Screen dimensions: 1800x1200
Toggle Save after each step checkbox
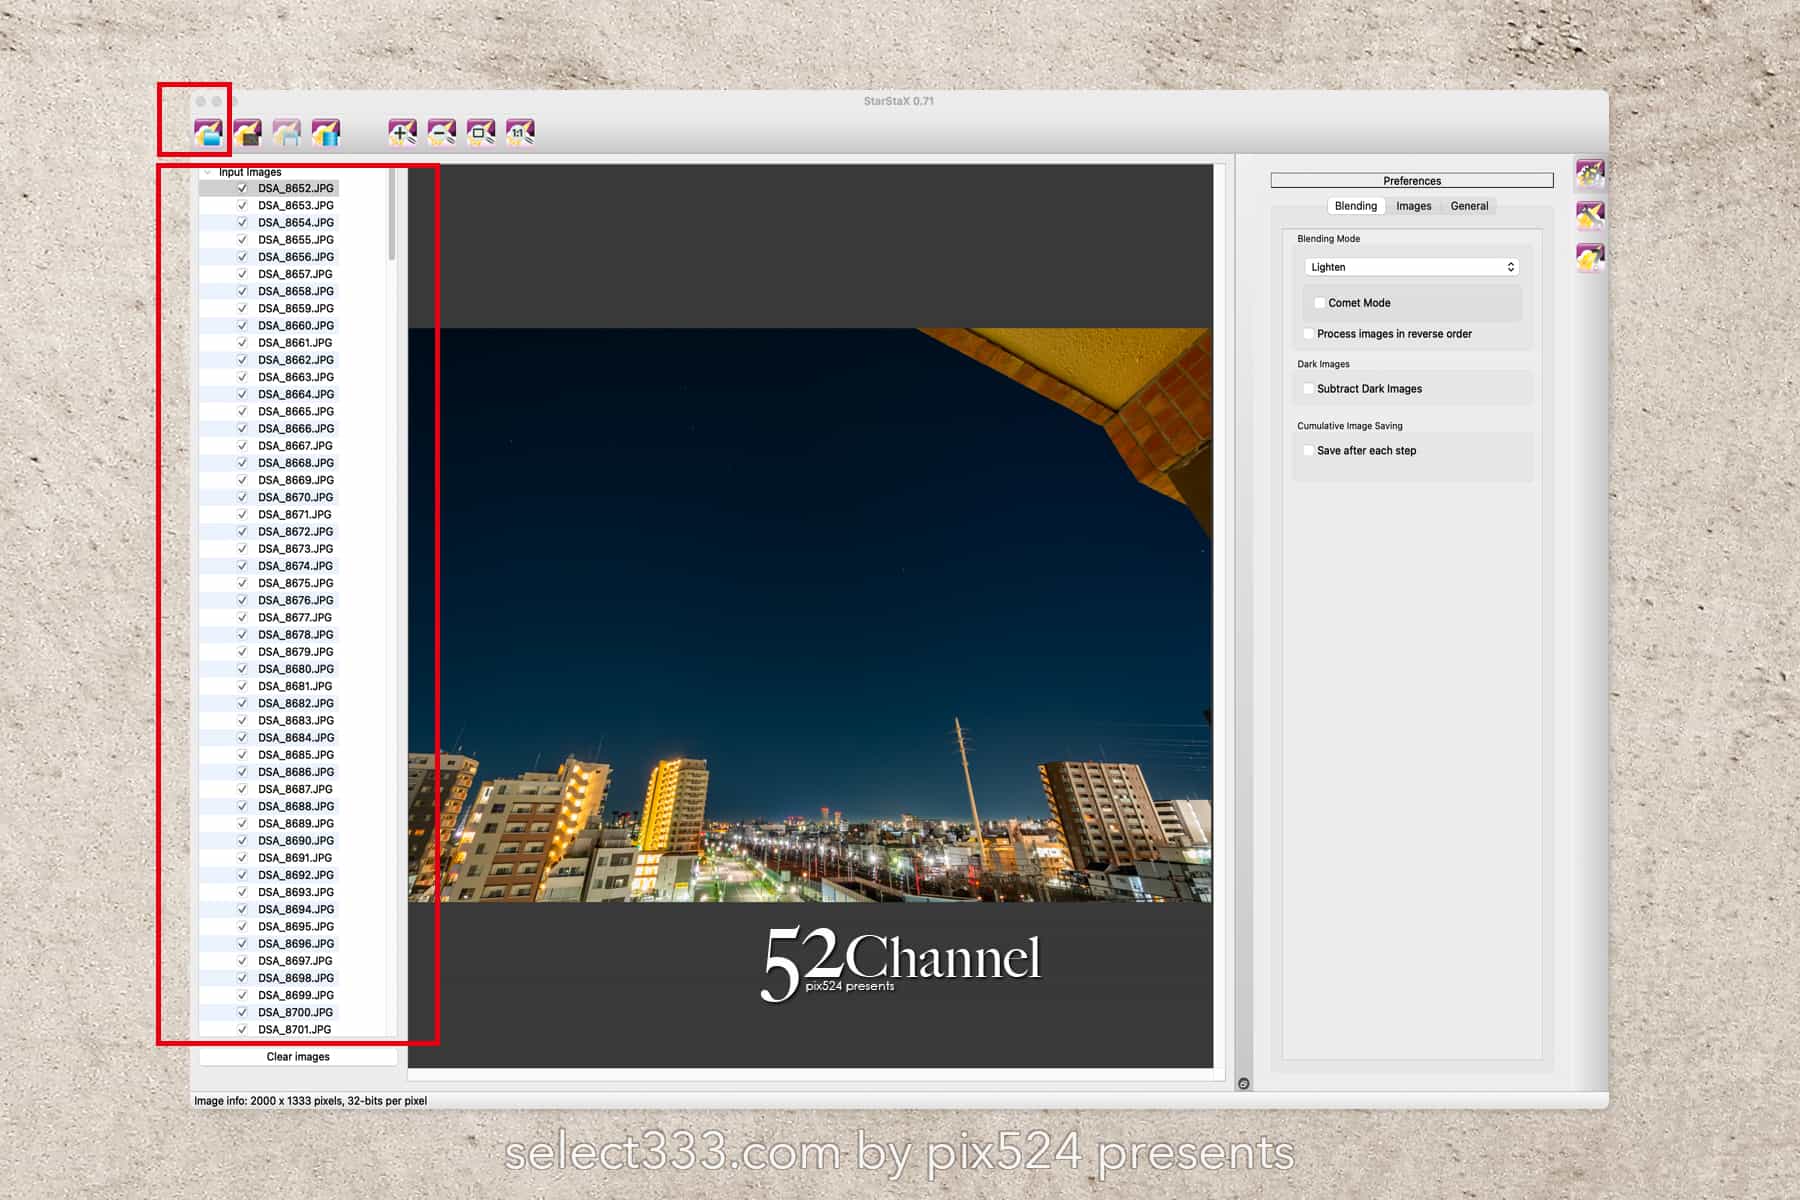pos(1309,451)
